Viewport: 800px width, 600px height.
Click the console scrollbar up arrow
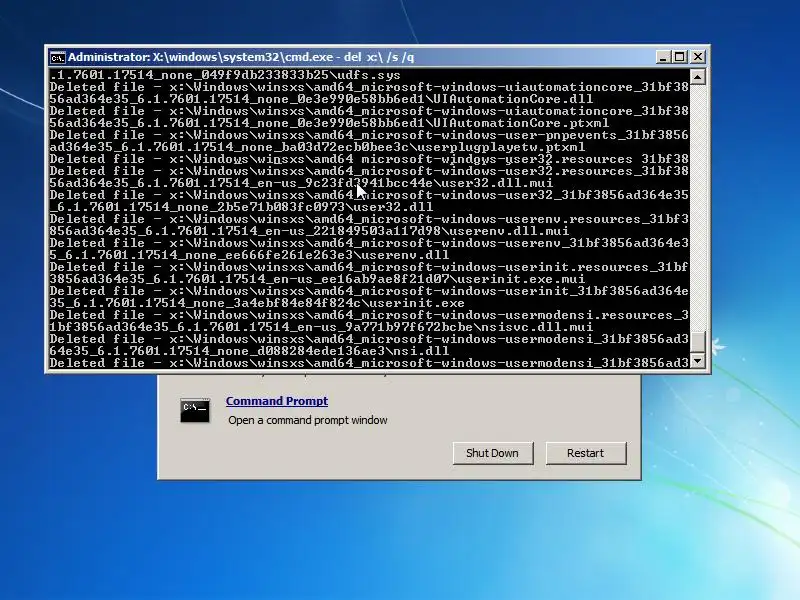pyautogui.click(x=698, y=77)
